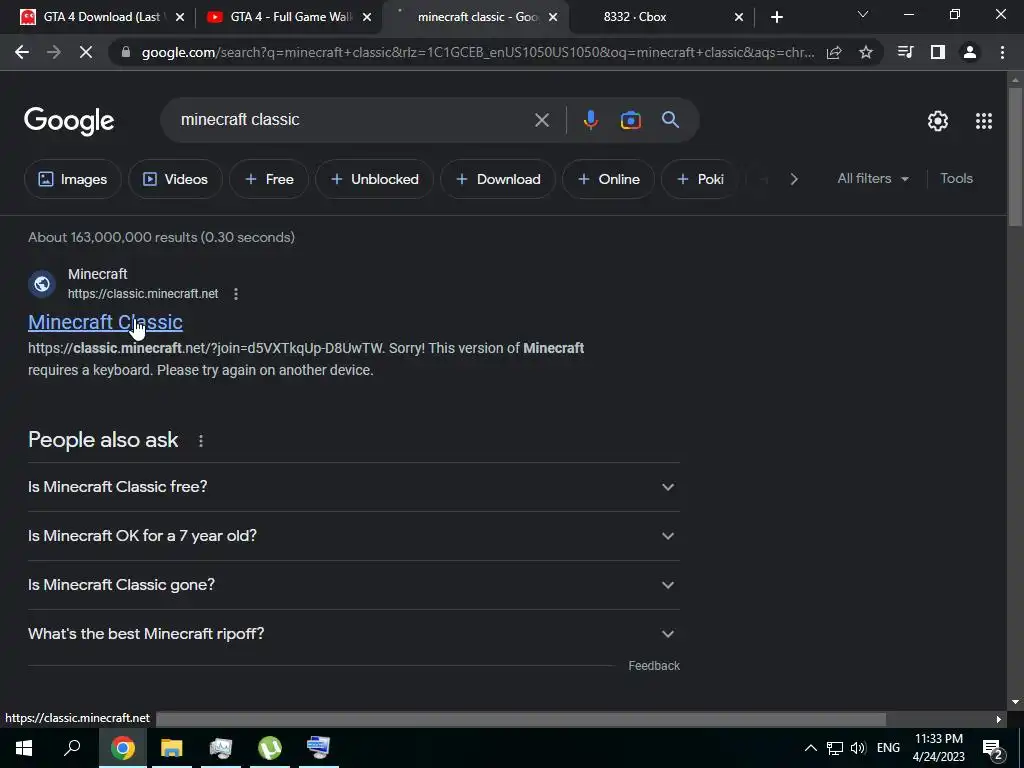Open People also ask options menu
This screenshot has height=768, width=1024.
click(201, 441)
